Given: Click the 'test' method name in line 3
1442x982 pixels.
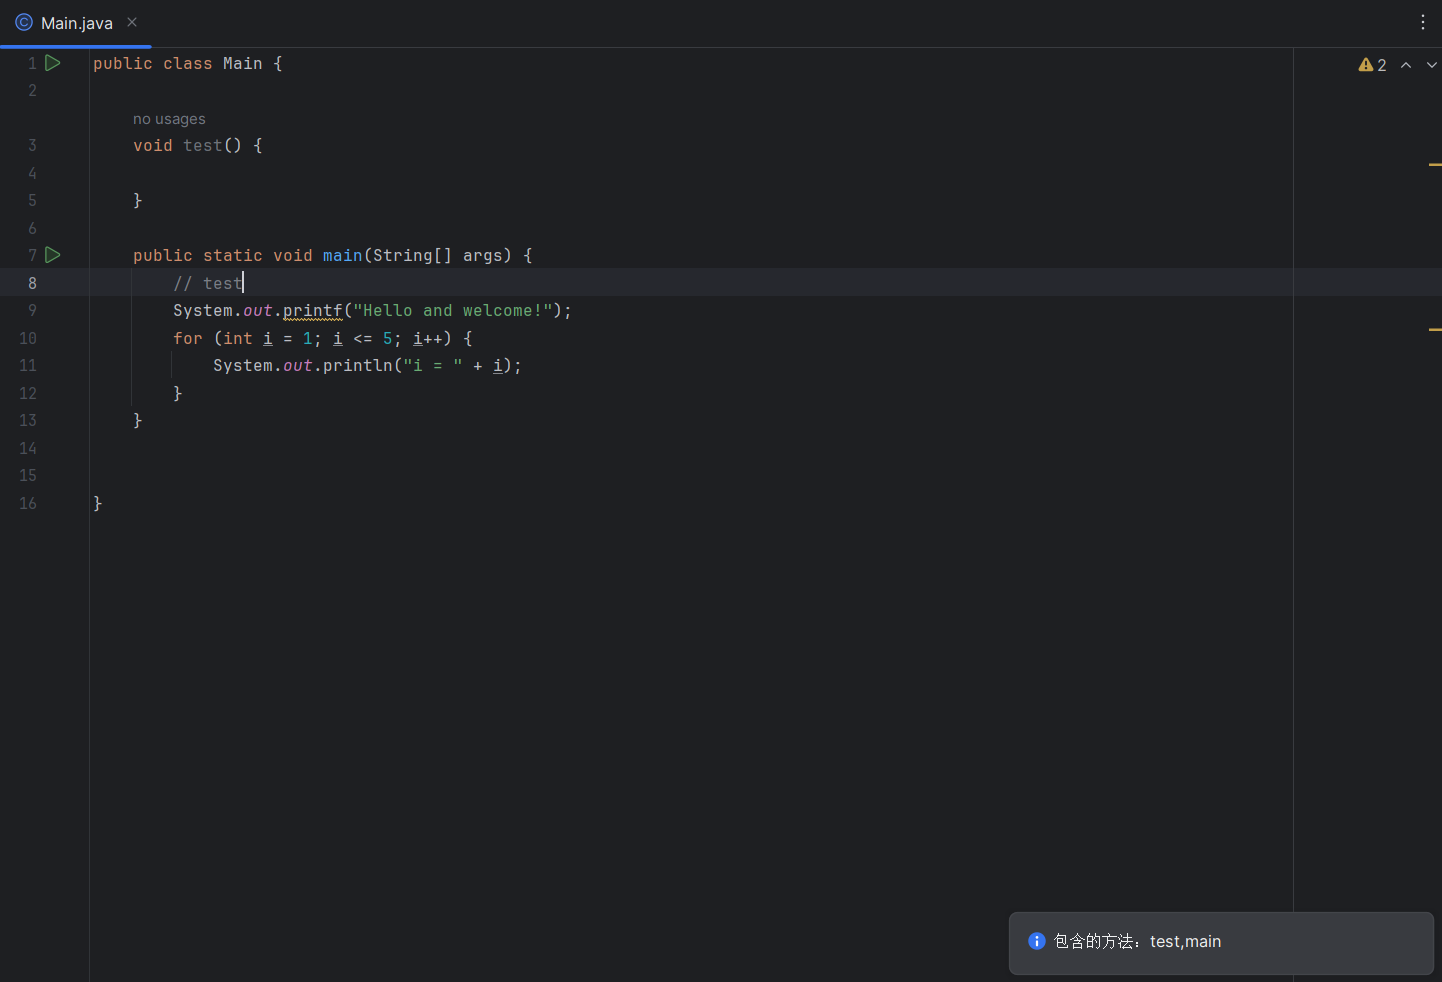Looking at the screenshot, I should pos(203,146).
